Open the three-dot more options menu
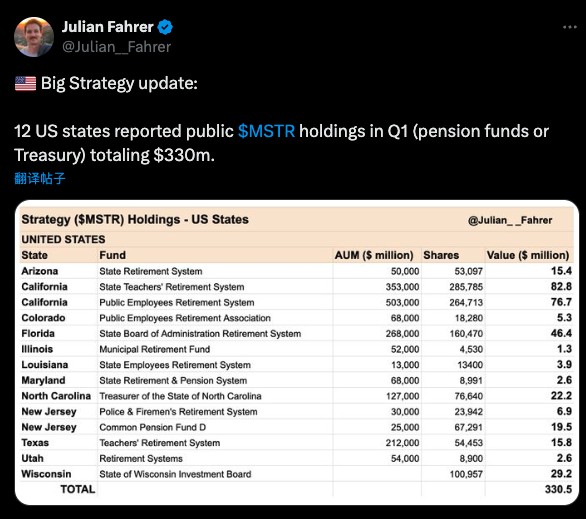Screen dimensions: 586x519 [x=570, y=27]
